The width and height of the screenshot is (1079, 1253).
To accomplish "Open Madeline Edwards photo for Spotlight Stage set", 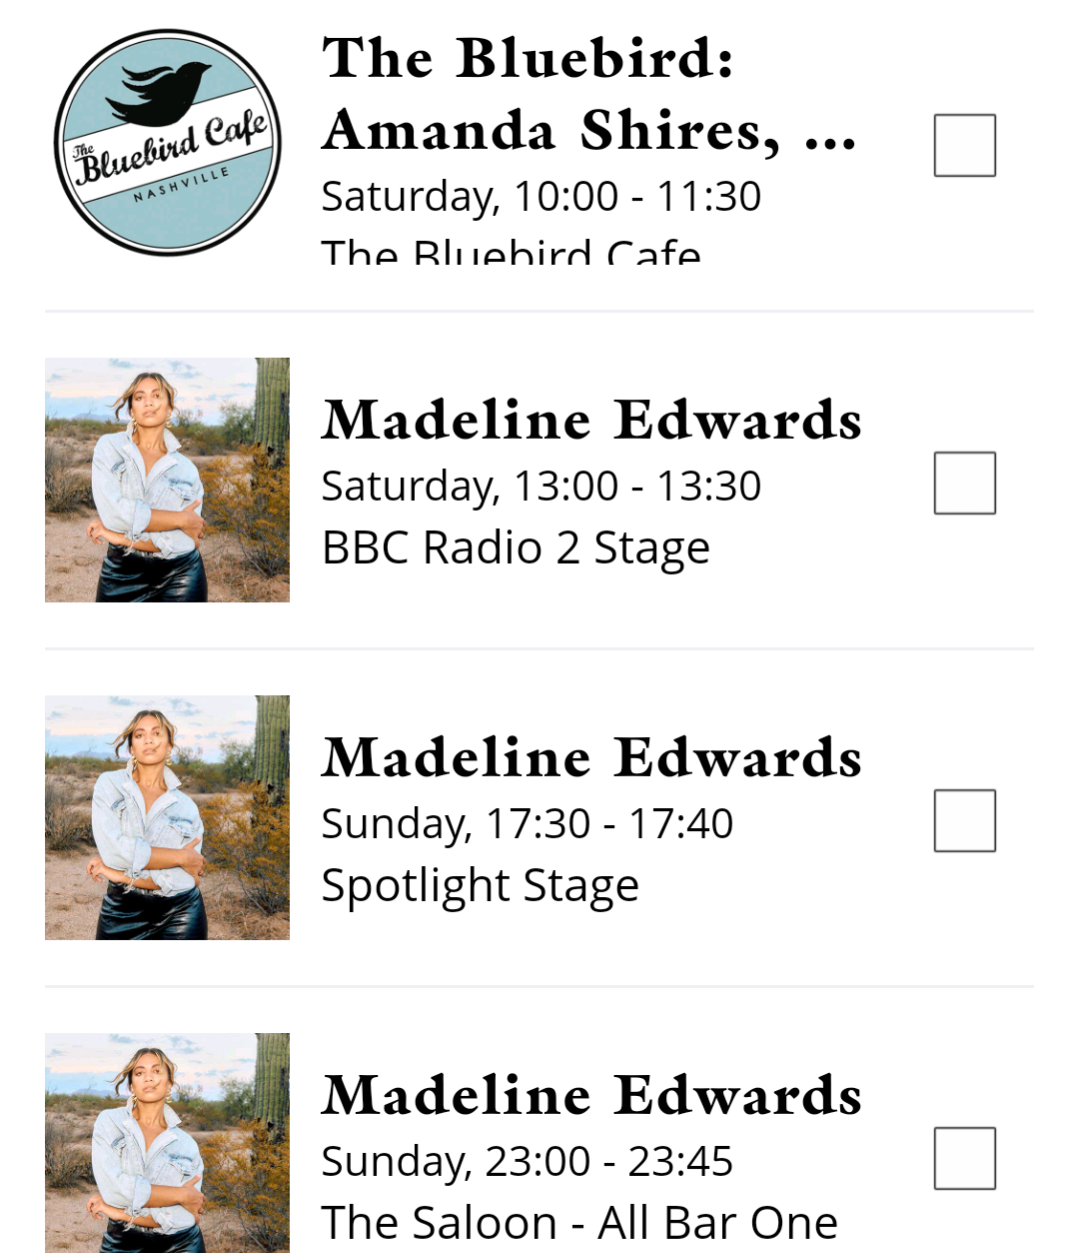I will click(167, 817).
